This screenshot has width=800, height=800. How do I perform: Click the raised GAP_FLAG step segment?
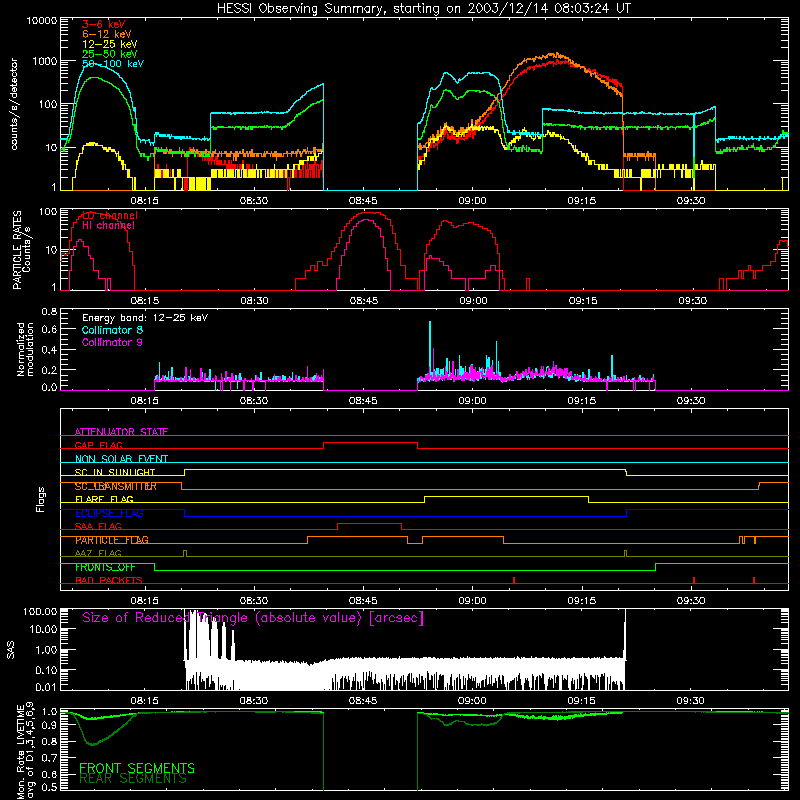[370, 443]
